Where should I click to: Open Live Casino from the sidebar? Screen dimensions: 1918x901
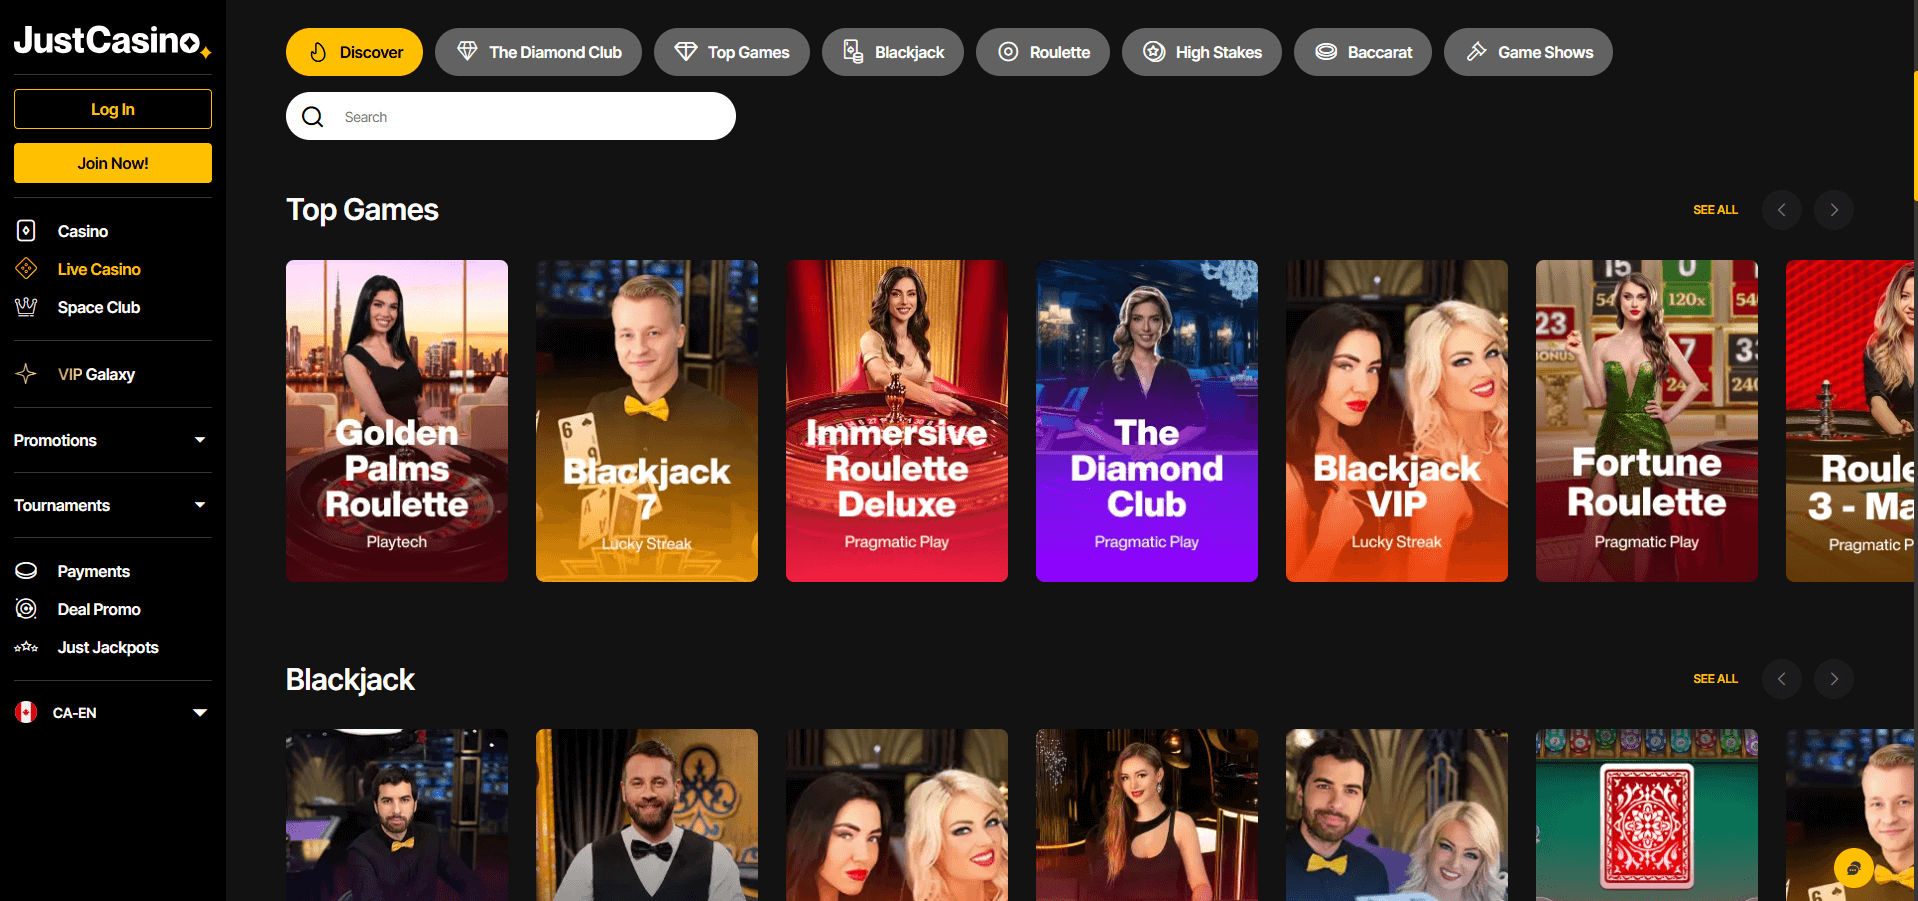click(x=99, y=268)
